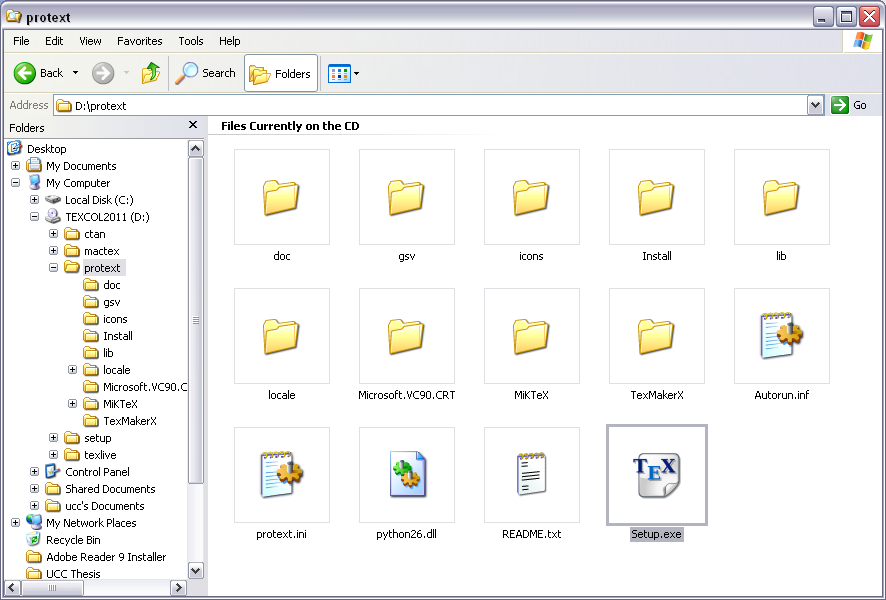Viewport: 886px width, 600px height.
Task: Select the gsv folder in file pane
Action: coord(407,197)
